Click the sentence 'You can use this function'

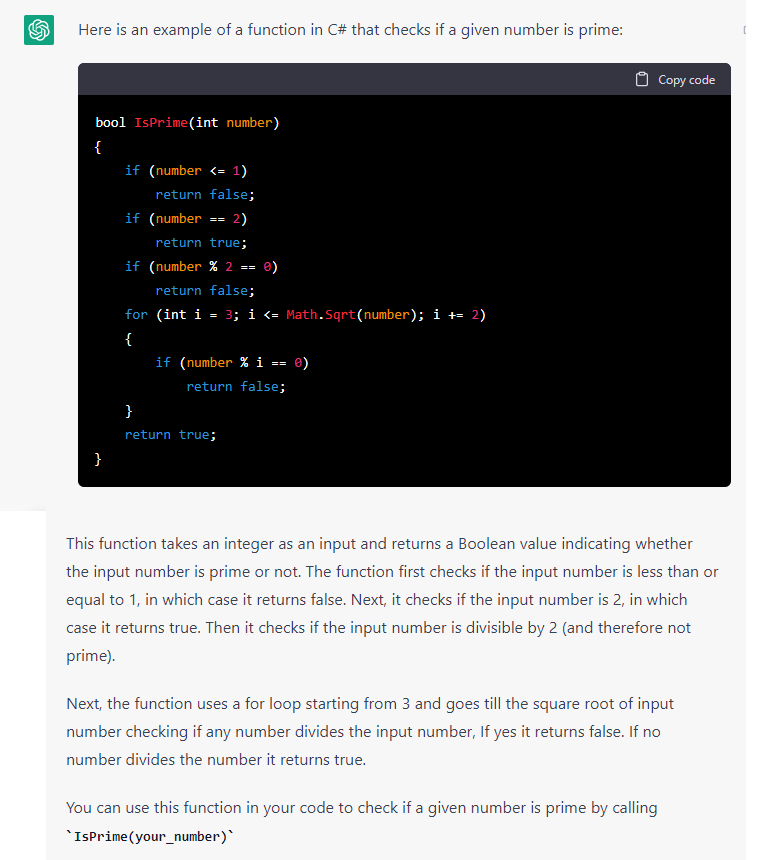pyautogui.click(x=362, y=807)
